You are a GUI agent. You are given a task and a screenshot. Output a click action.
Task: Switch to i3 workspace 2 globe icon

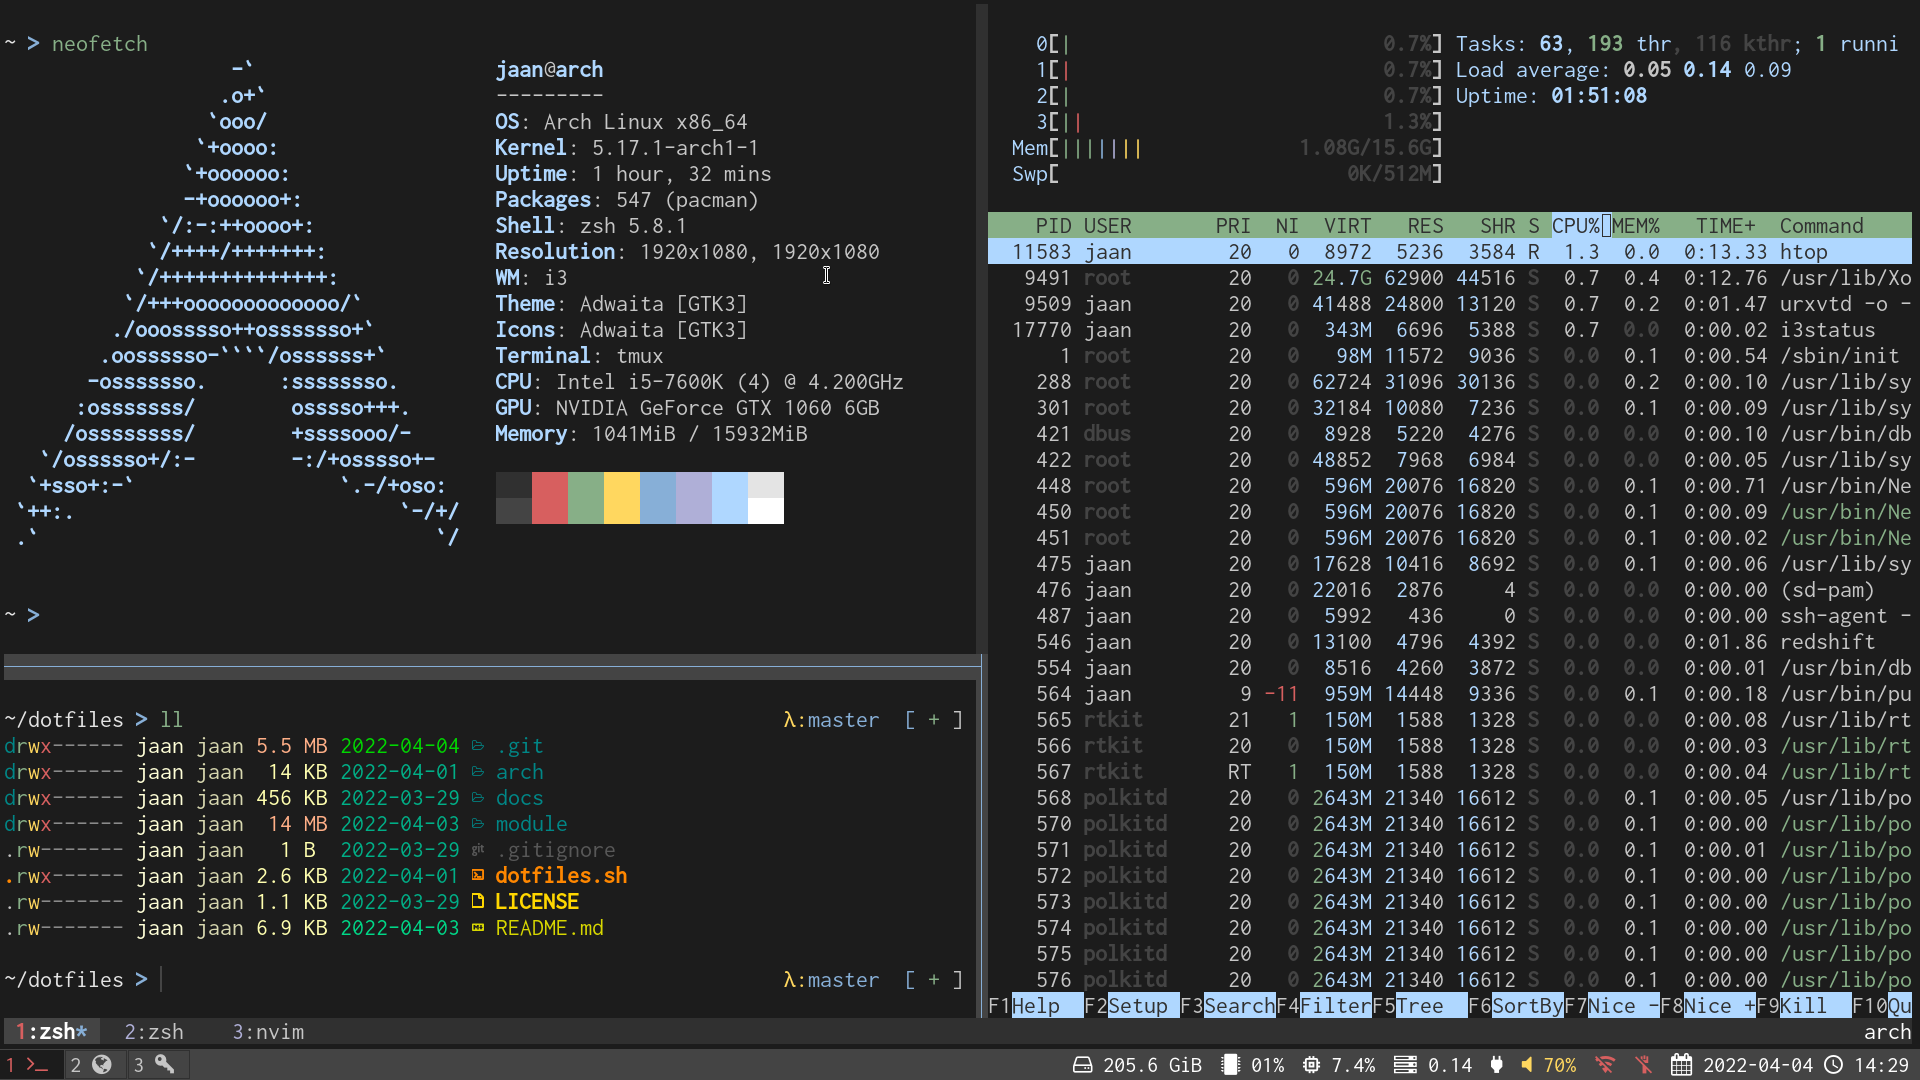101,1065
